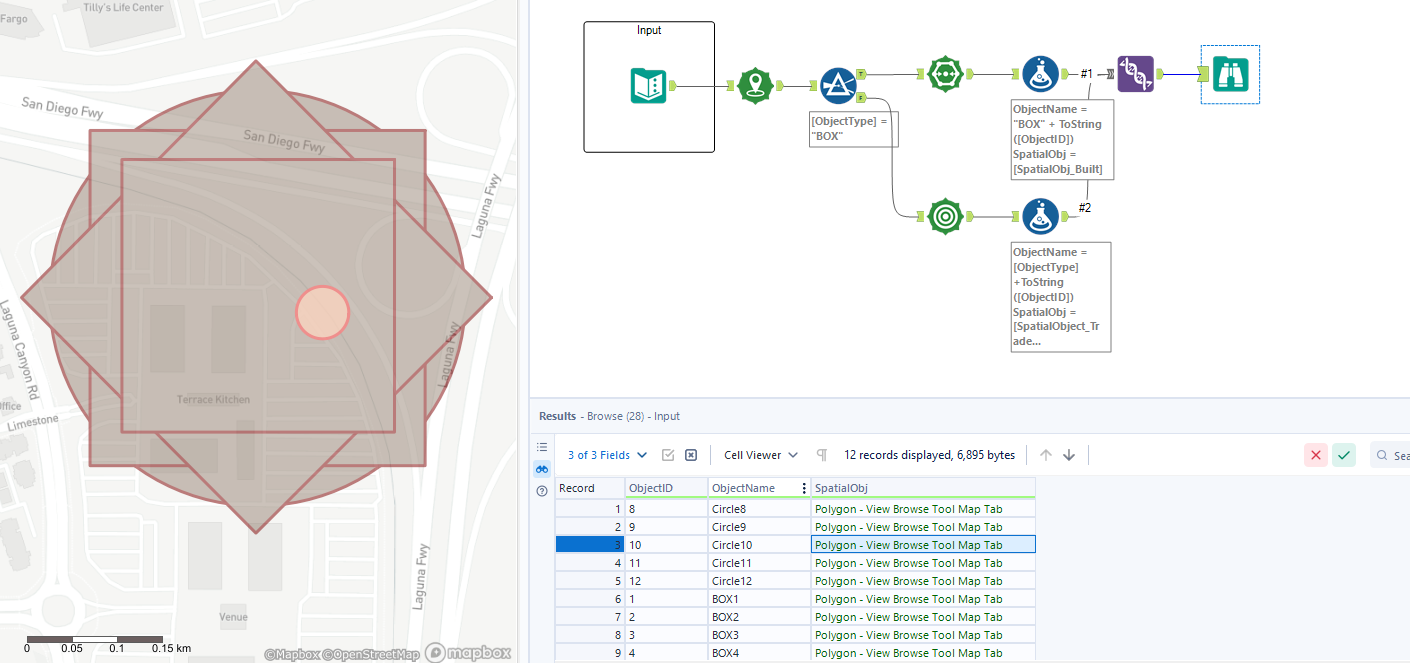Switch to map view in the Results panel
Screen dimensions: 1410x663
541,469
